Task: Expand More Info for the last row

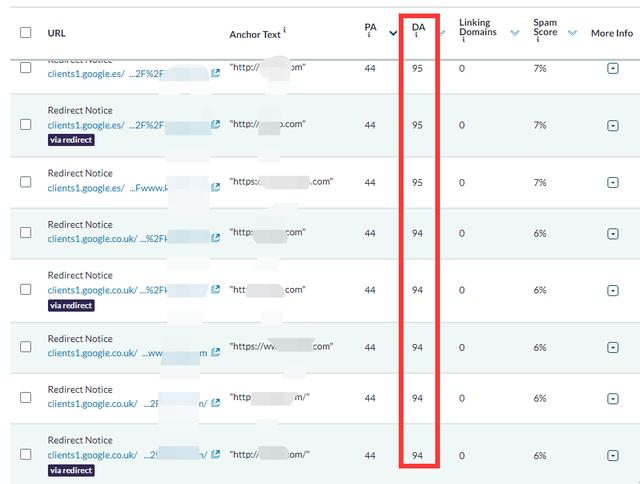Action: pos(613,455)
